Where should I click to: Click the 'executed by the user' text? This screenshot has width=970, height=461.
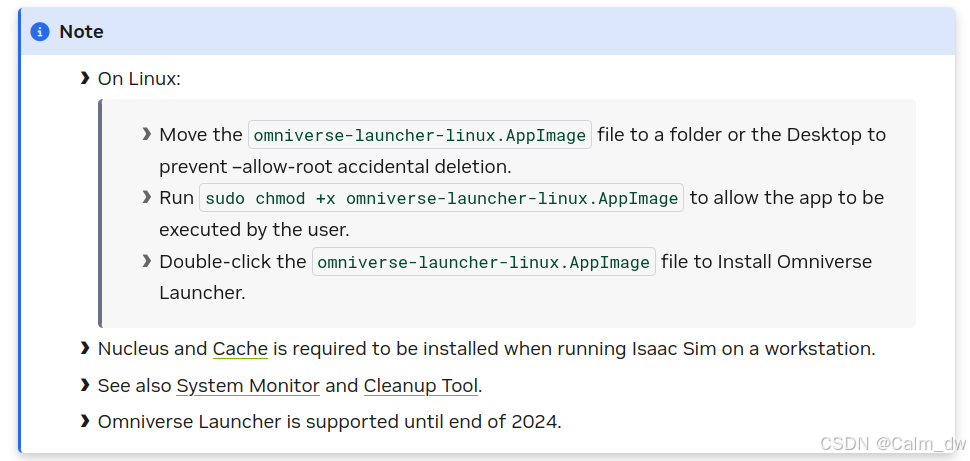(x=254, y=229)
